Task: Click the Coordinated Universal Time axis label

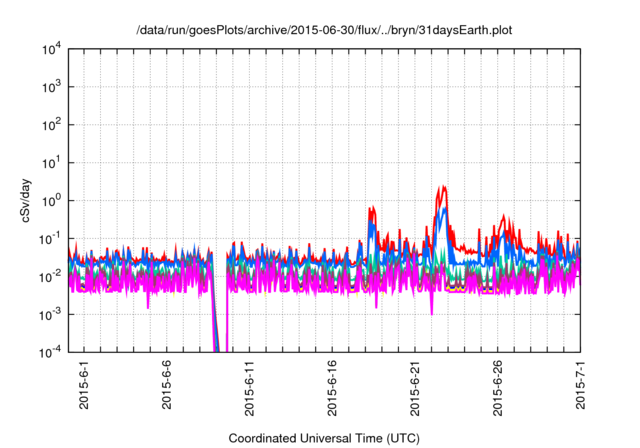Action: [324, 439]
